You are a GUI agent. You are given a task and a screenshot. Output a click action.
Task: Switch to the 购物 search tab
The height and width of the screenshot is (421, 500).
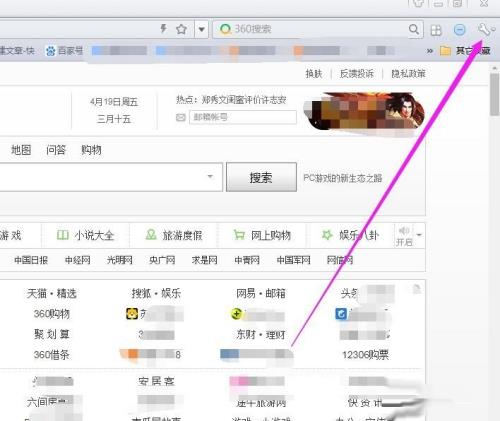(x=91, y=150)
